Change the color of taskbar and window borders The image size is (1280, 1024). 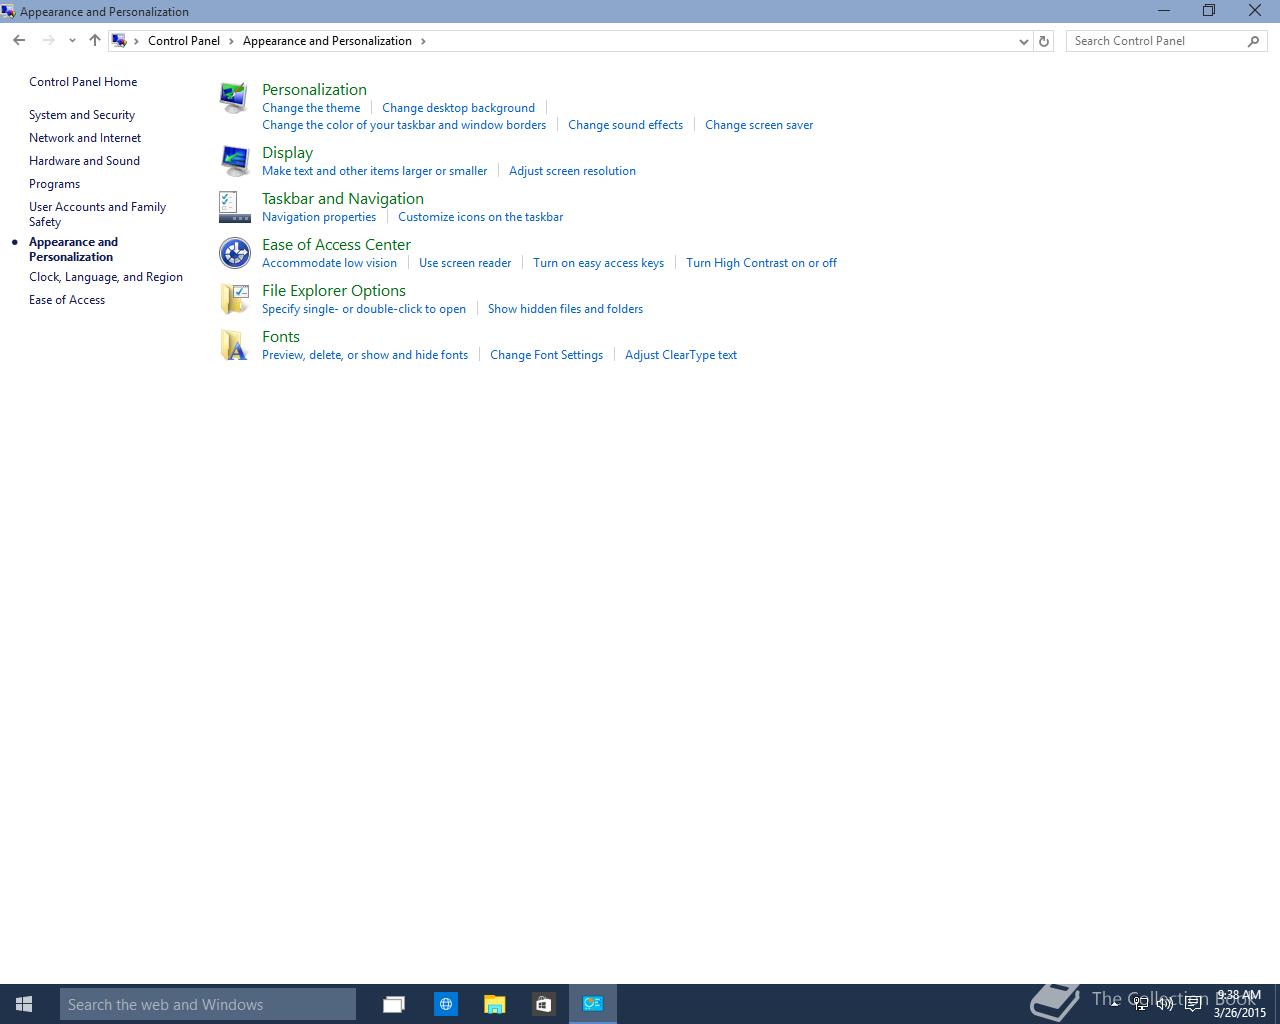pyautogui.click(x=404, y=125)
